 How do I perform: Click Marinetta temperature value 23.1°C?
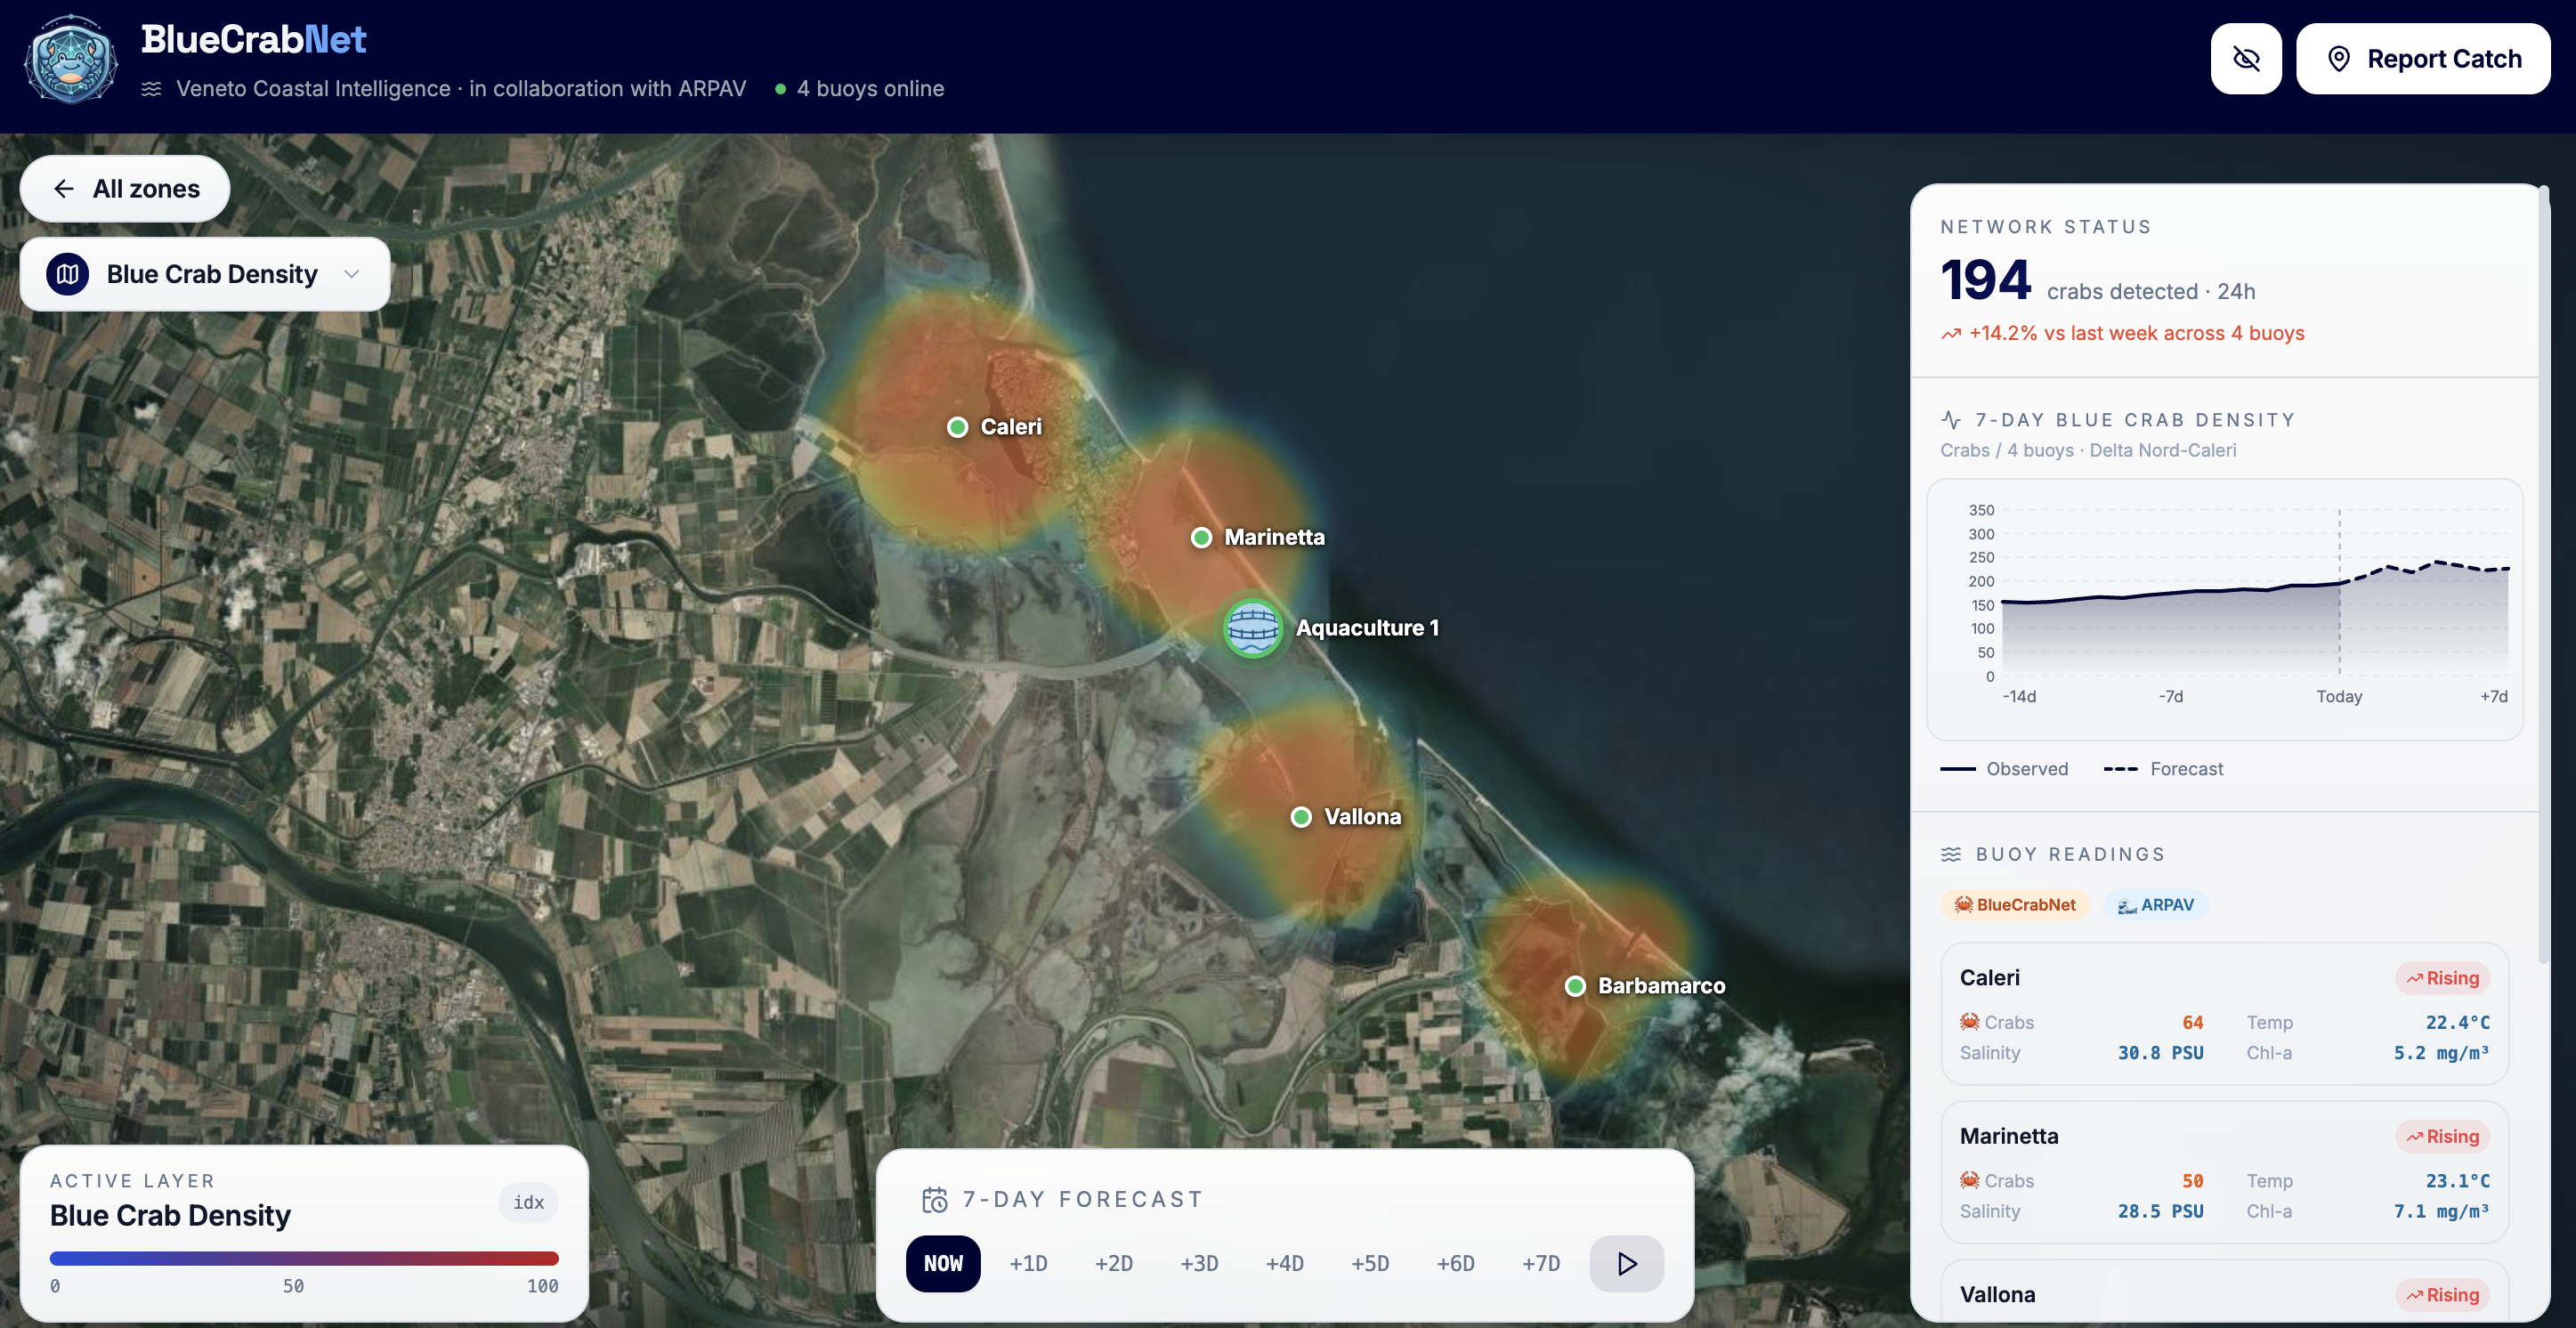(x=2457, y=1181)
